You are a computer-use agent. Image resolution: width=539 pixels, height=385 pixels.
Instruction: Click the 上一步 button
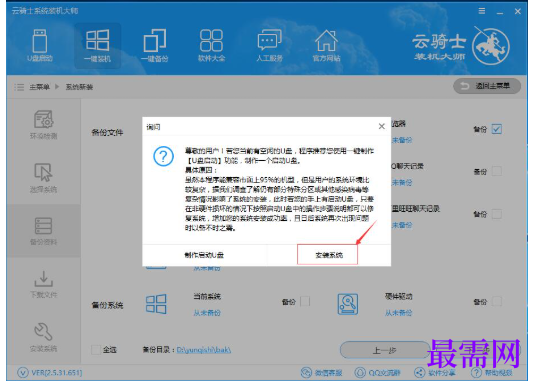[x=384, y=351]
